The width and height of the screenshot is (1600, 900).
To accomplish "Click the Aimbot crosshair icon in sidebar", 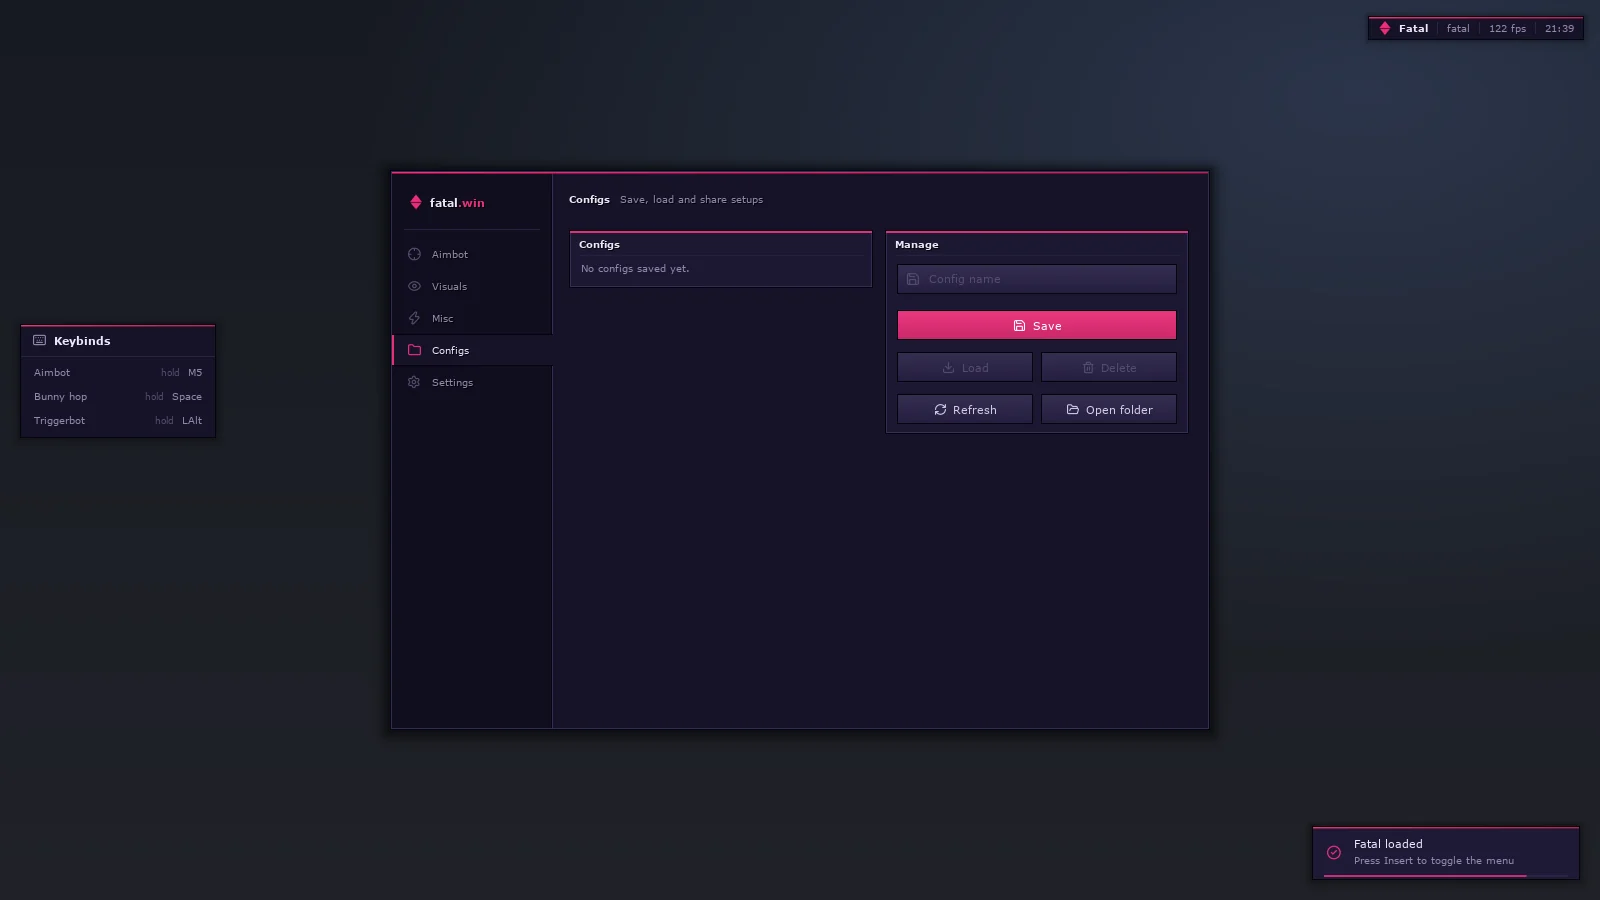I will click(414, 254).
